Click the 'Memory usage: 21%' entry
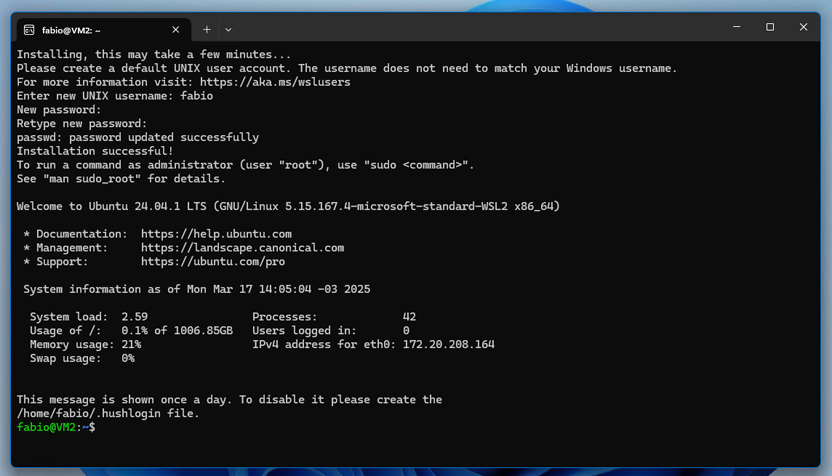Screen dimensions: 832x476 [85, 344]
